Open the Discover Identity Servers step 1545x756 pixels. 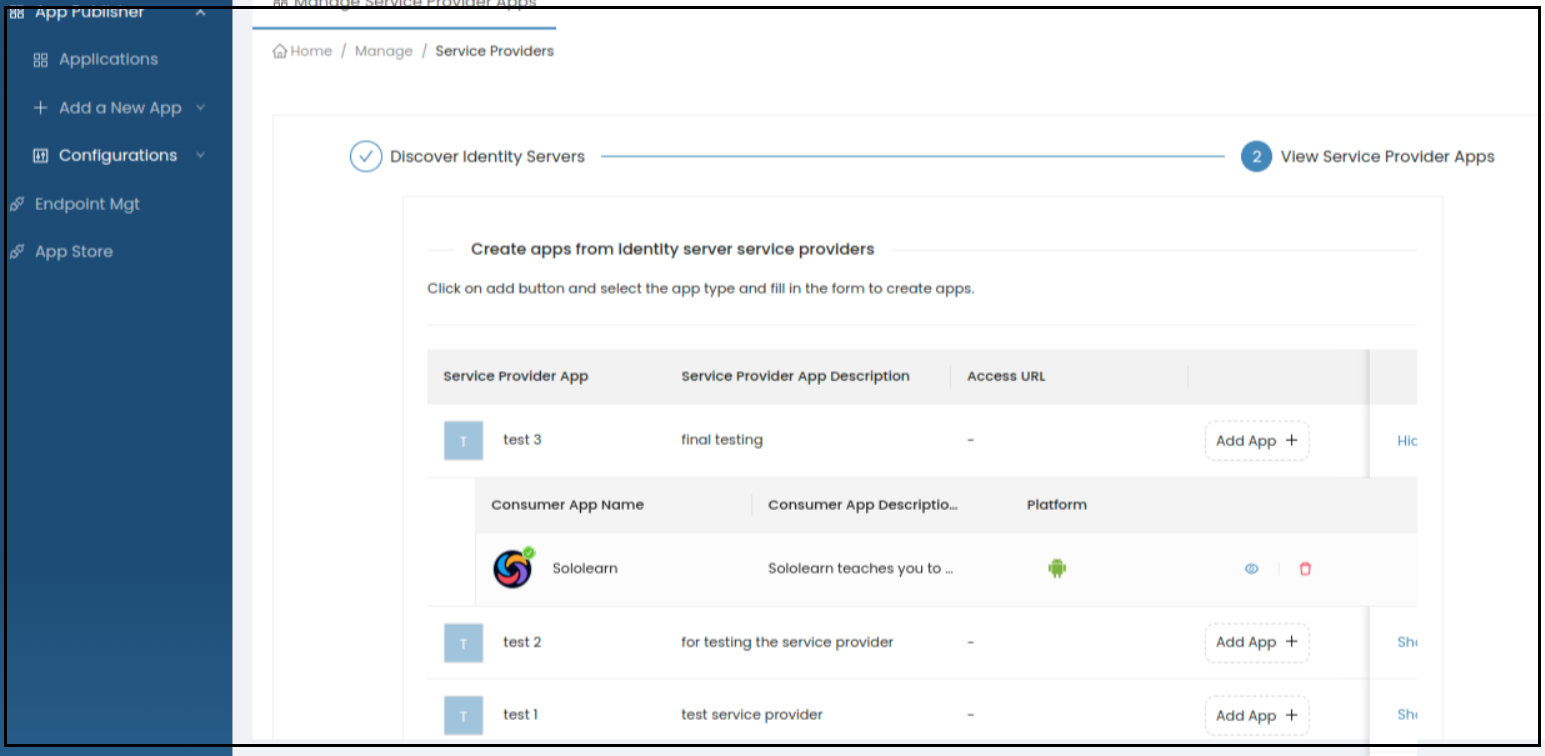(487, 157)
